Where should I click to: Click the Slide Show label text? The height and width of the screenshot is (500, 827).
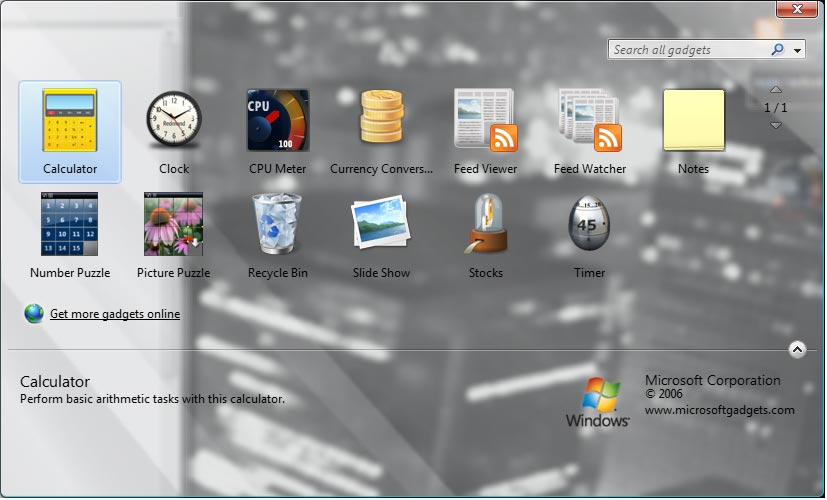pyautogui.click(x=381, y=273)
